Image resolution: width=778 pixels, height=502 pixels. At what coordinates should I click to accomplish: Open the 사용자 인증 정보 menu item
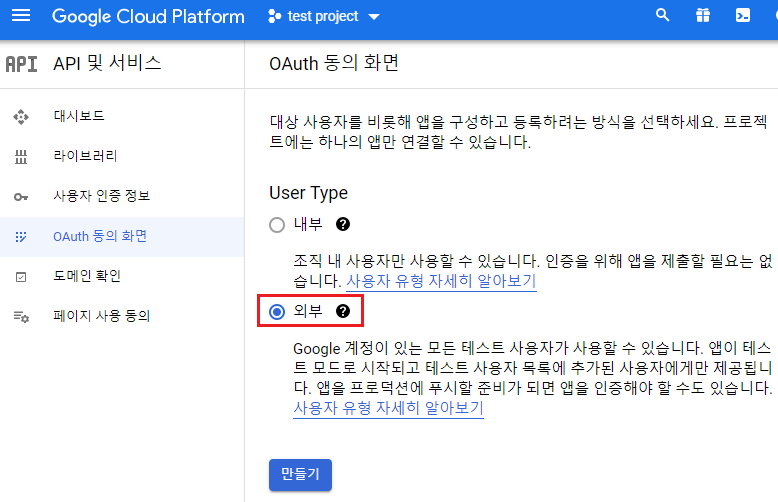[x=122, y=196]
